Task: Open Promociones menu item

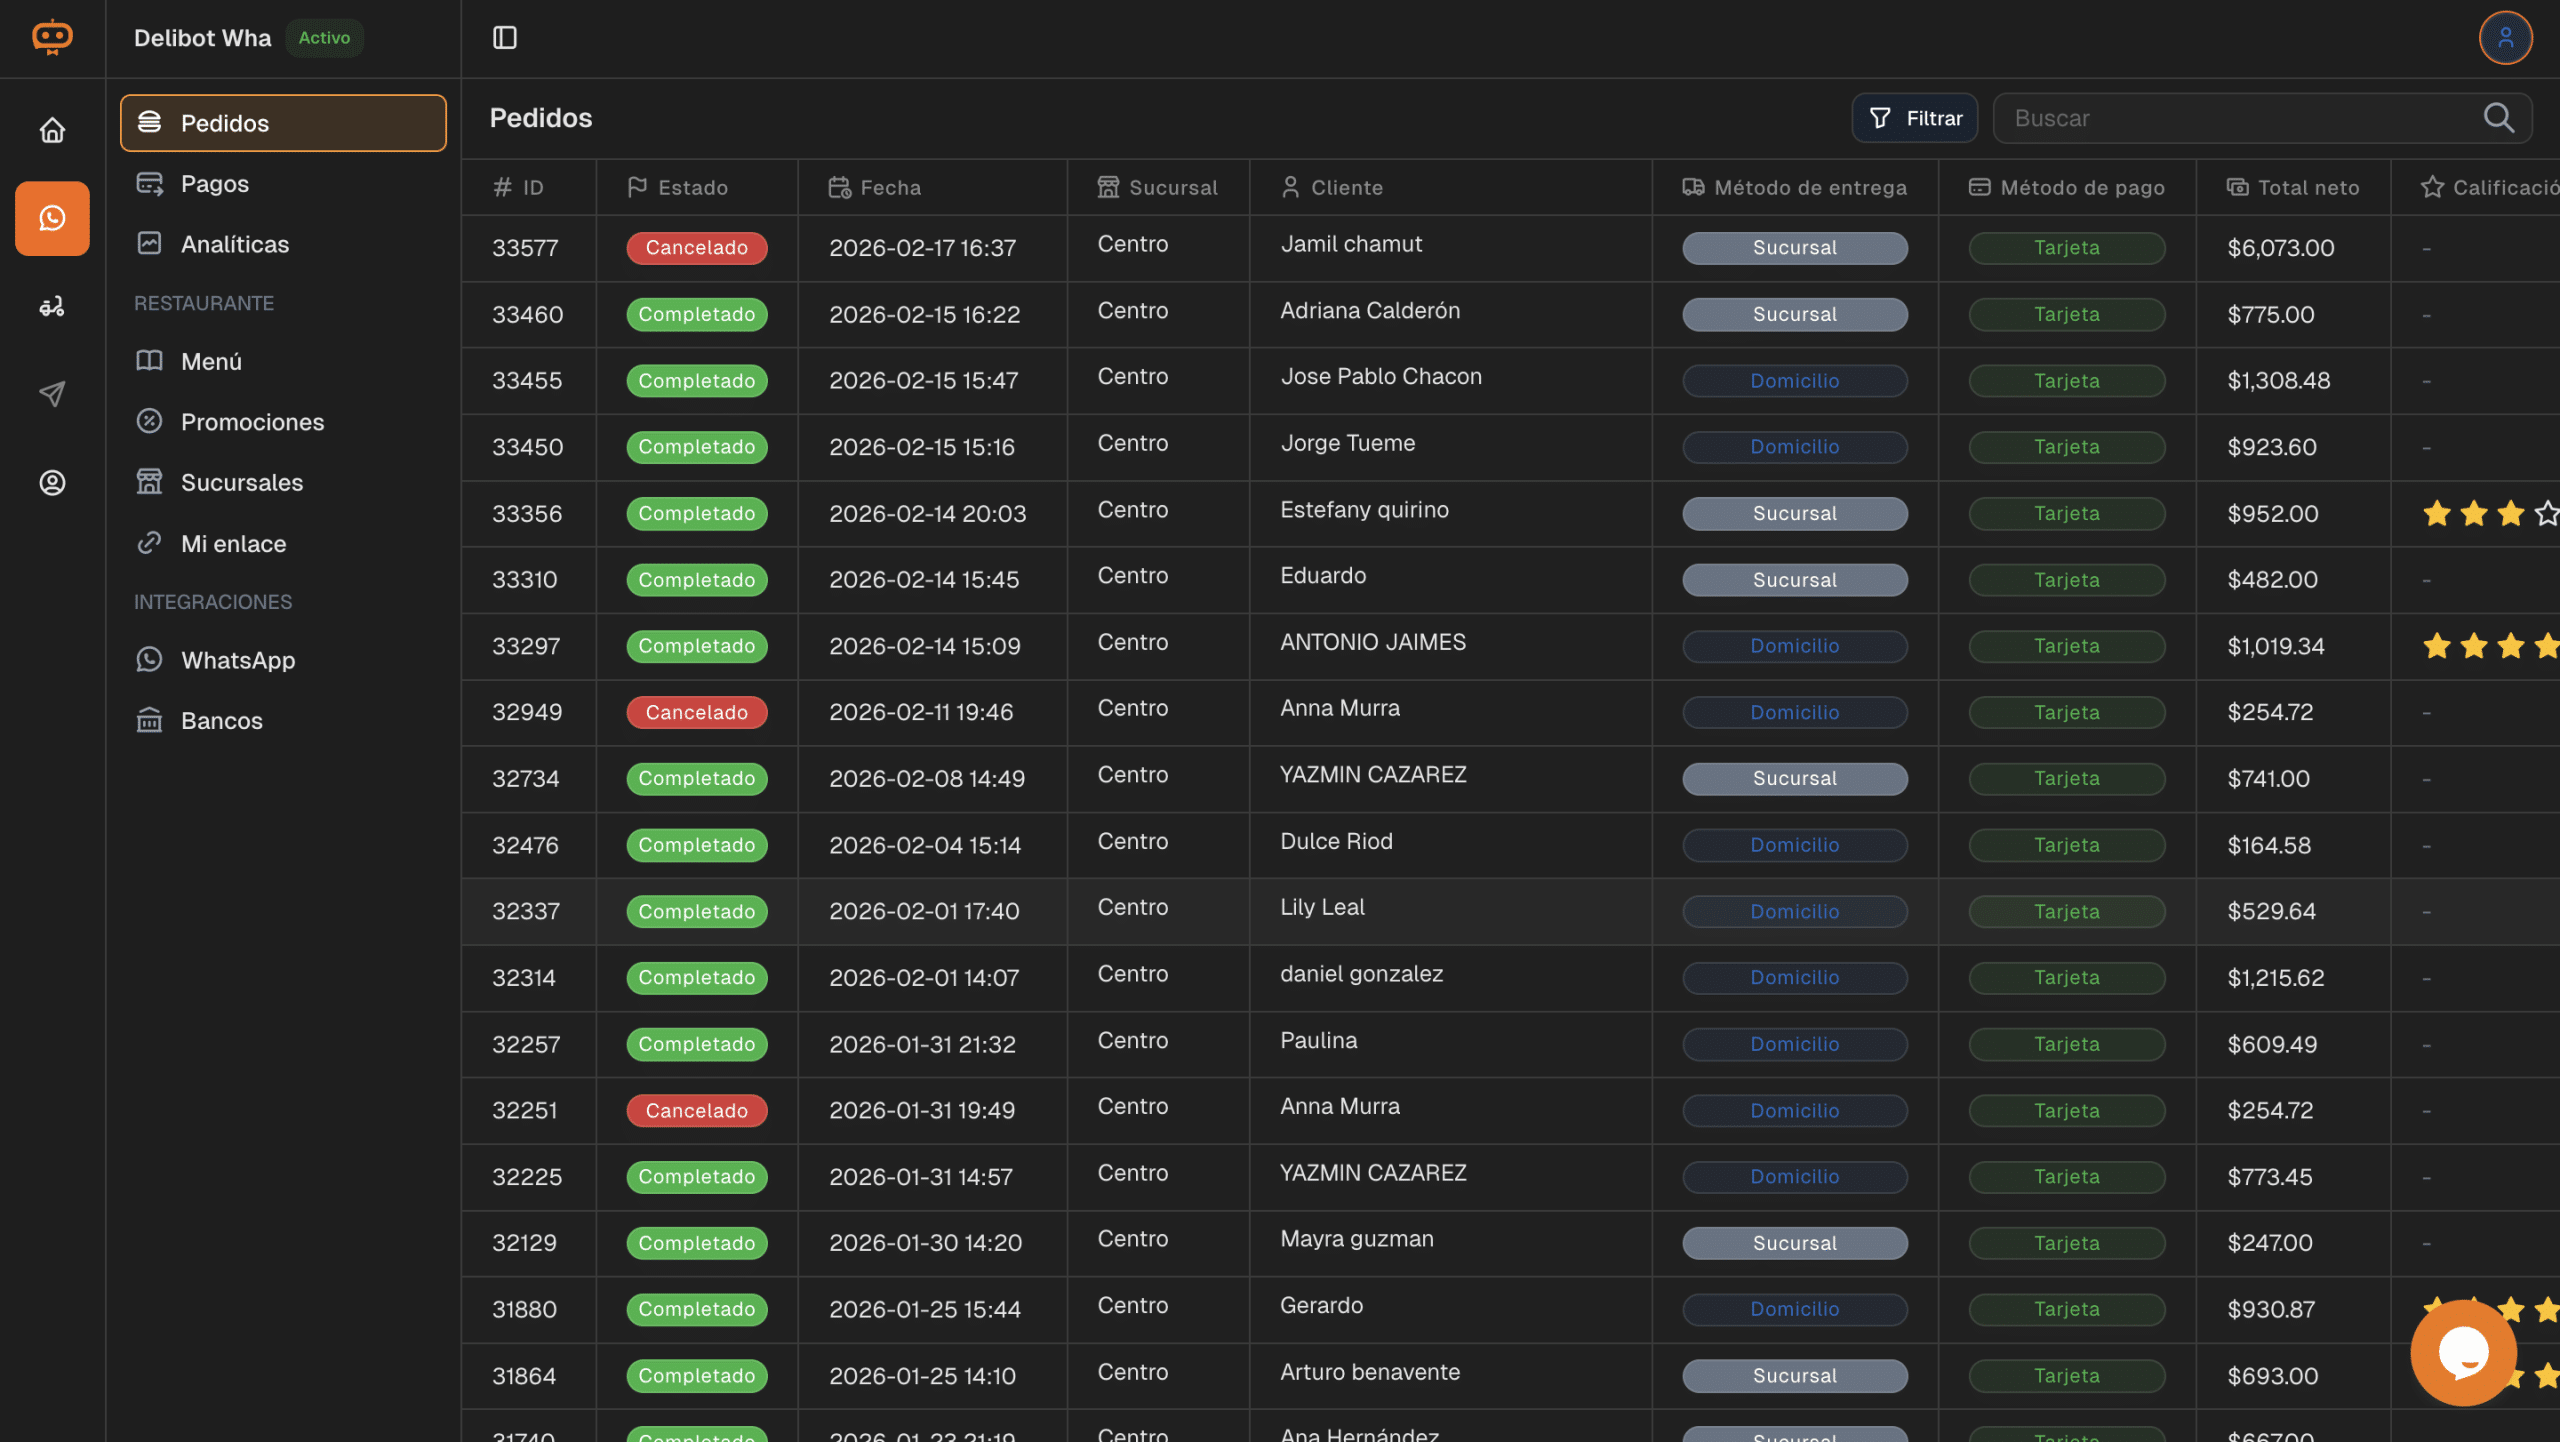Action: 252,422
